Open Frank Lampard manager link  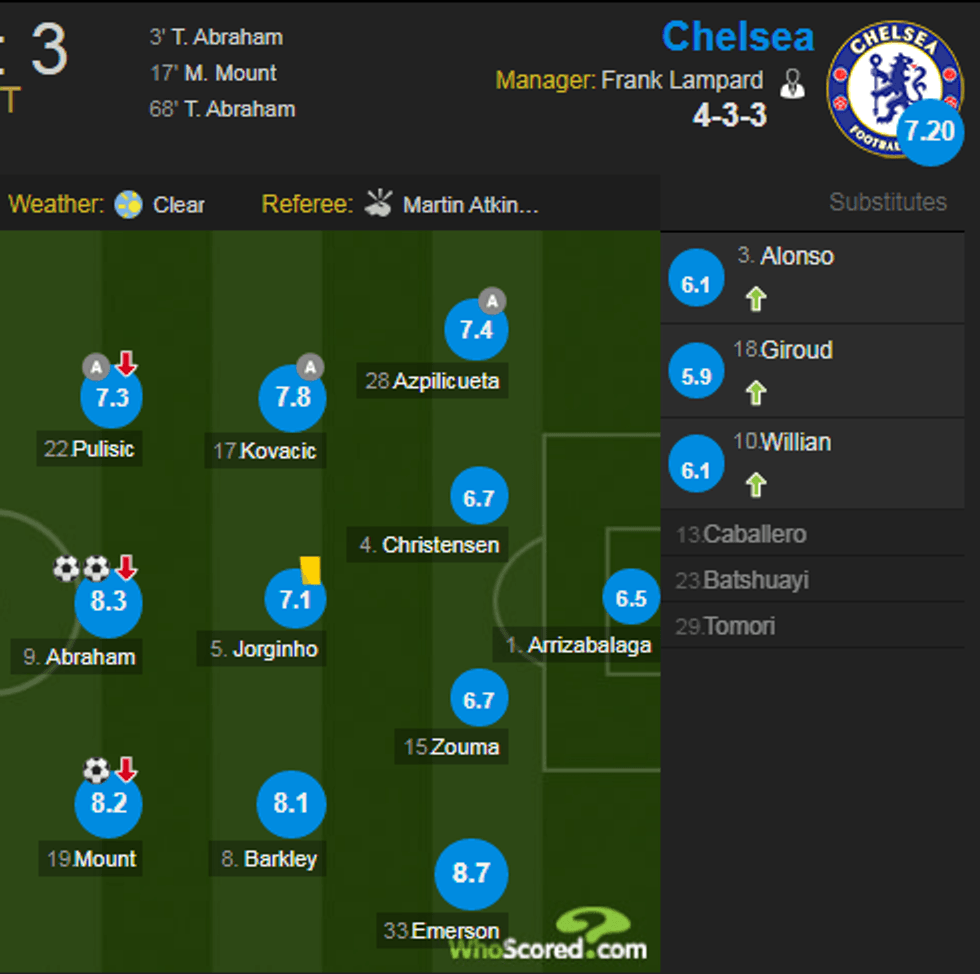[682, 80]
